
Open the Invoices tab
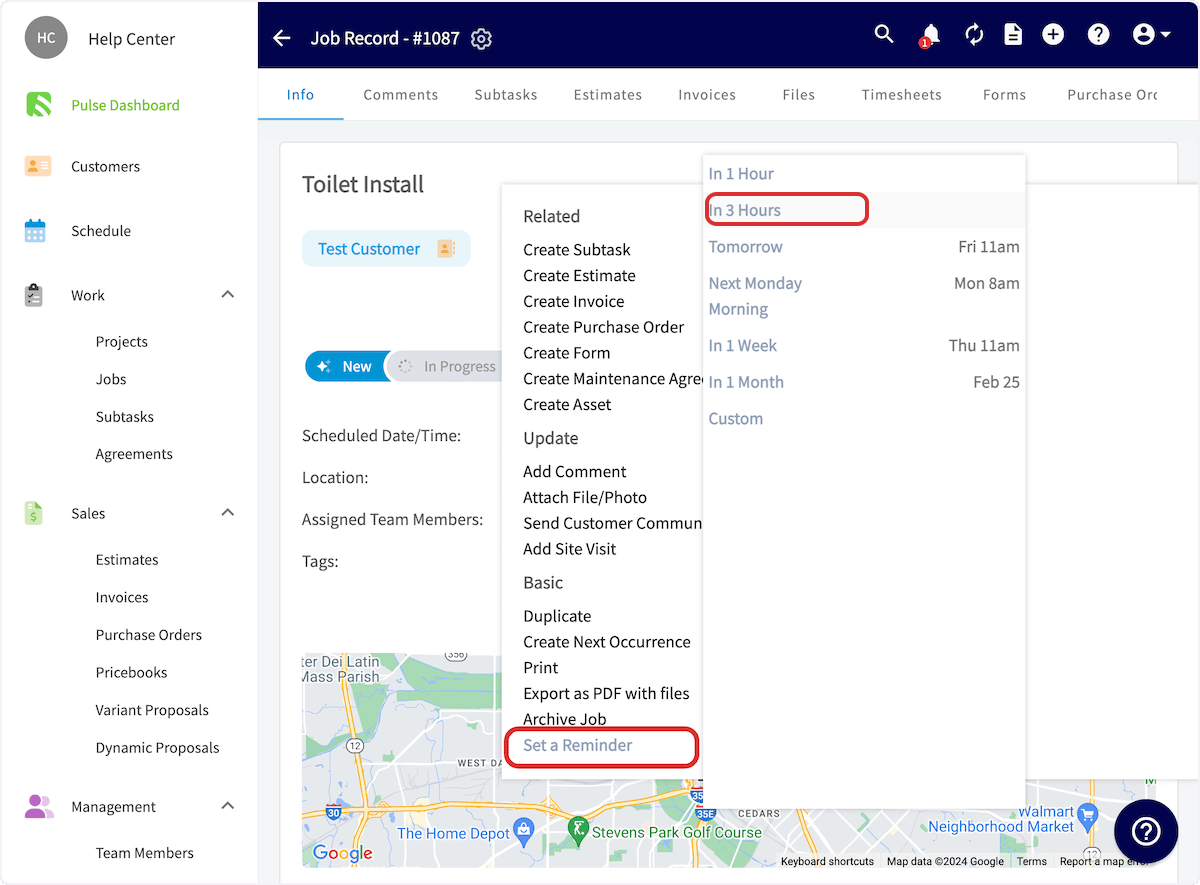pos(707,94)
